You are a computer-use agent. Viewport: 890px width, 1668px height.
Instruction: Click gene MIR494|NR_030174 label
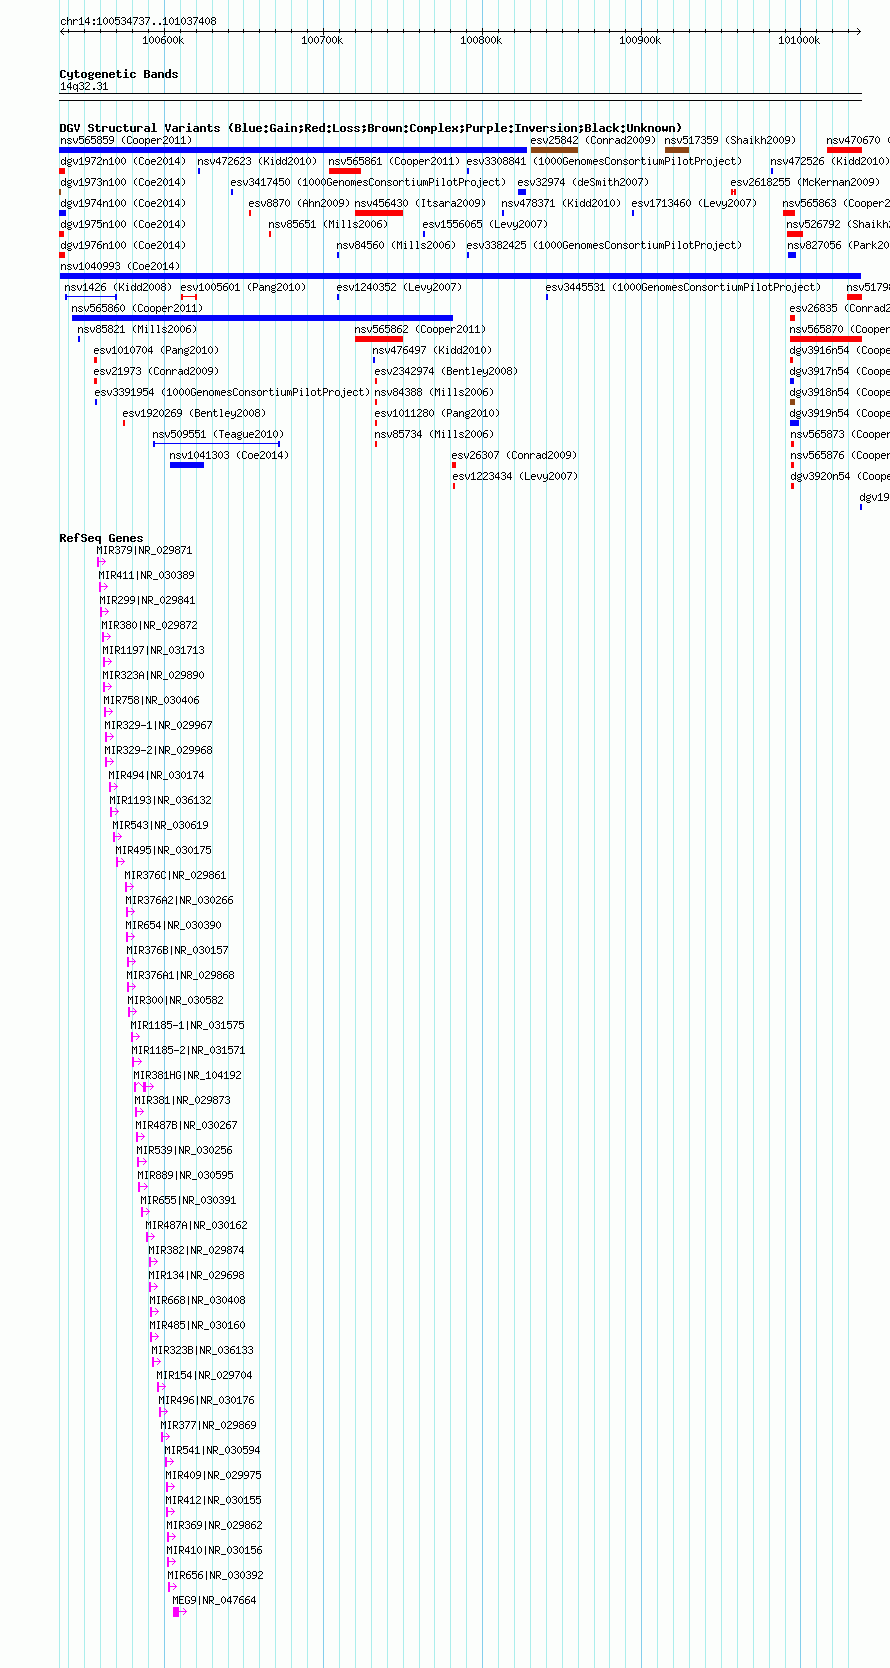[156, 775]
